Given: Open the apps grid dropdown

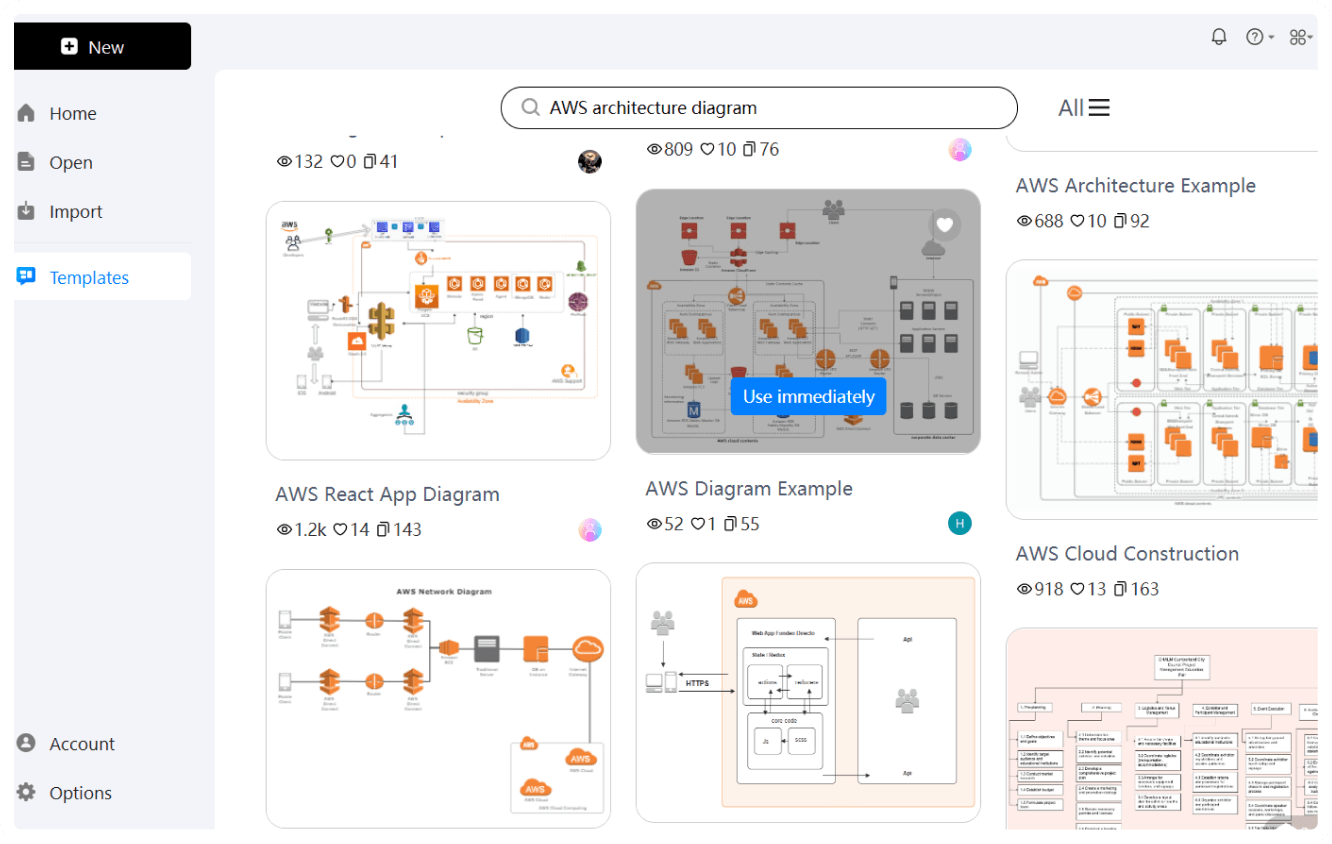Looking at the screenshot, I should point(1302,37).
